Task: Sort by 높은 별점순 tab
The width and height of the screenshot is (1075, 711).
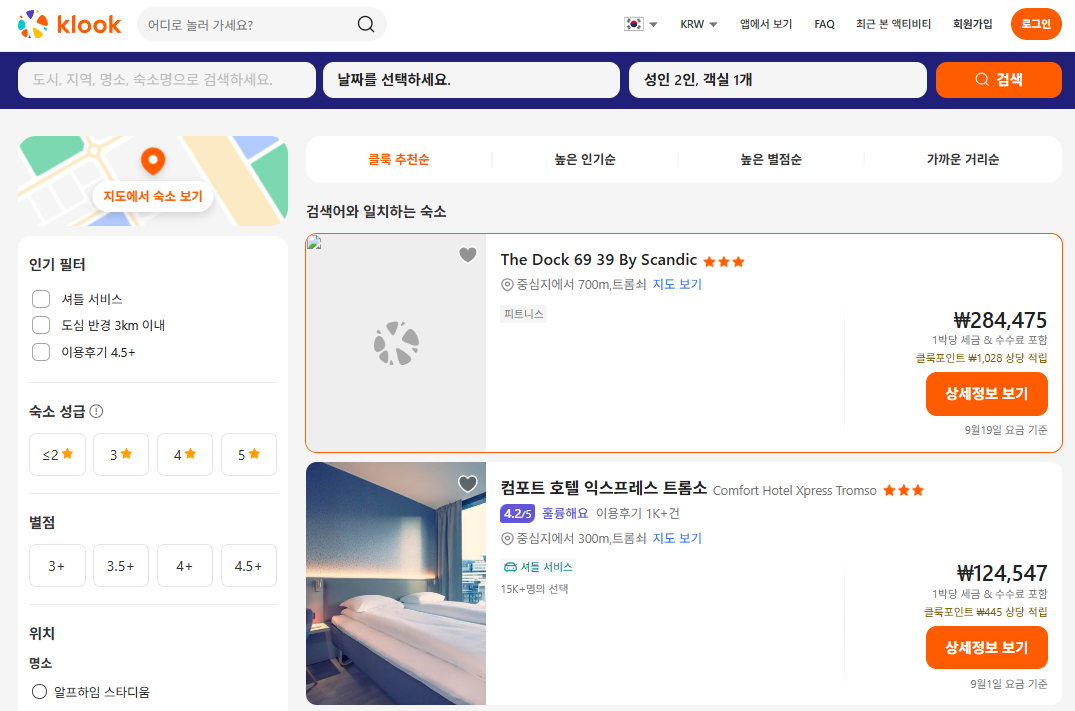Action: tap(771, 159)
